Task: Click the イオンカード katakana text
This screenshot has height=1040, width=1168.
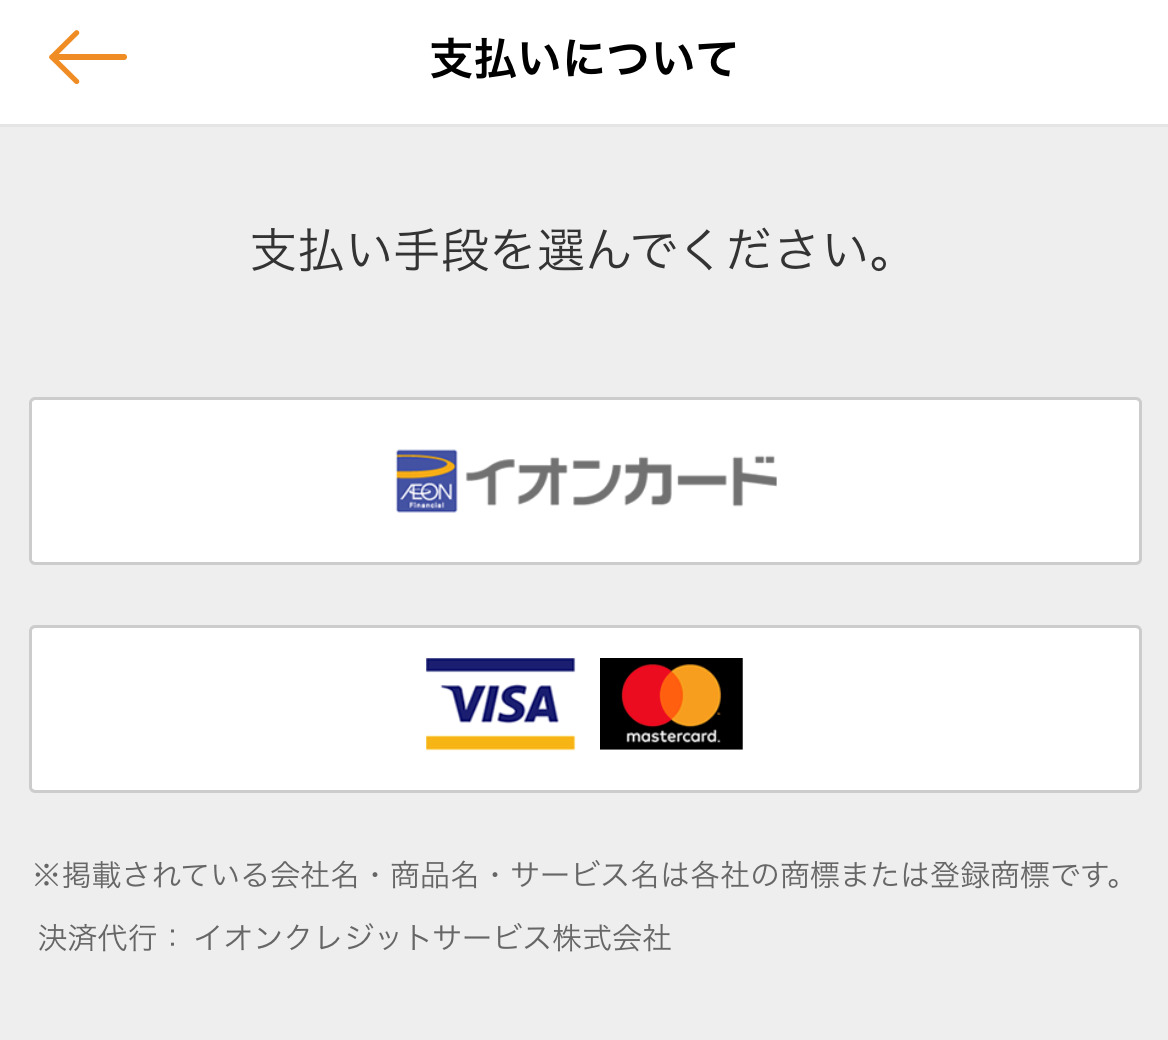Action: (622, 481)
